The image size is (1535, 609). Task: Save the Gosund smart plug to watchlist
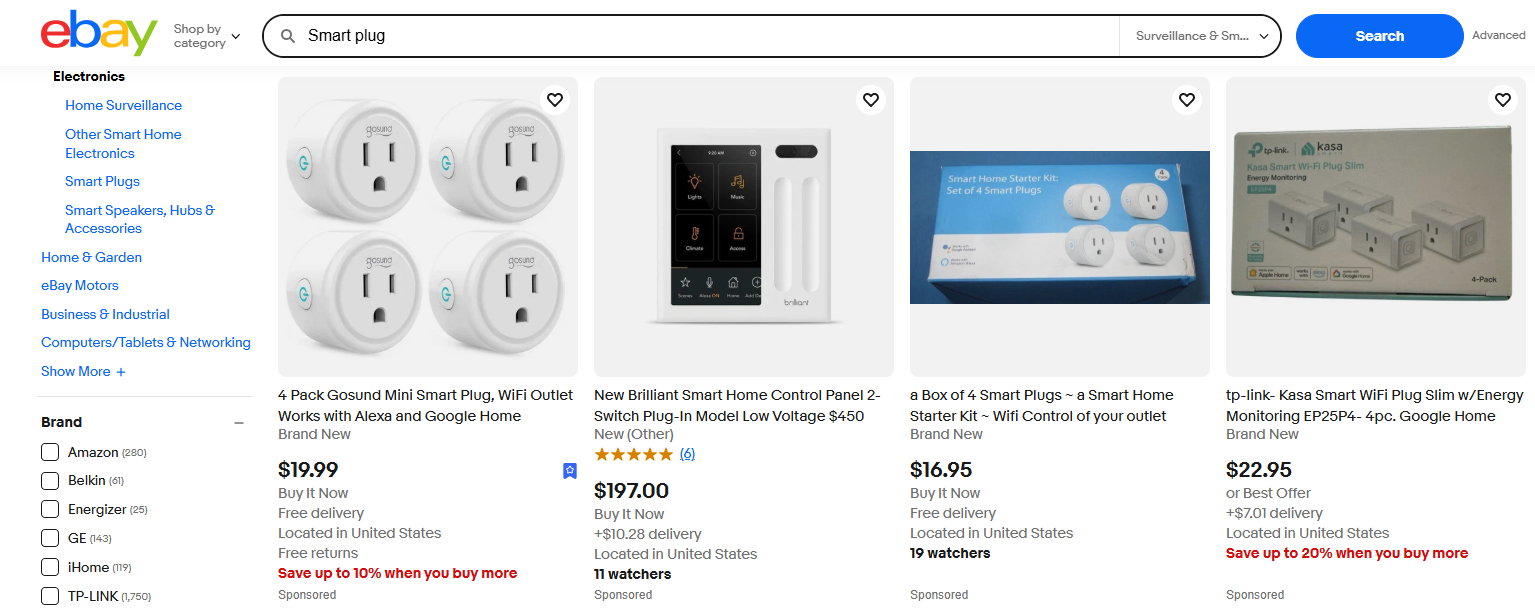click(x=554, y=100)
